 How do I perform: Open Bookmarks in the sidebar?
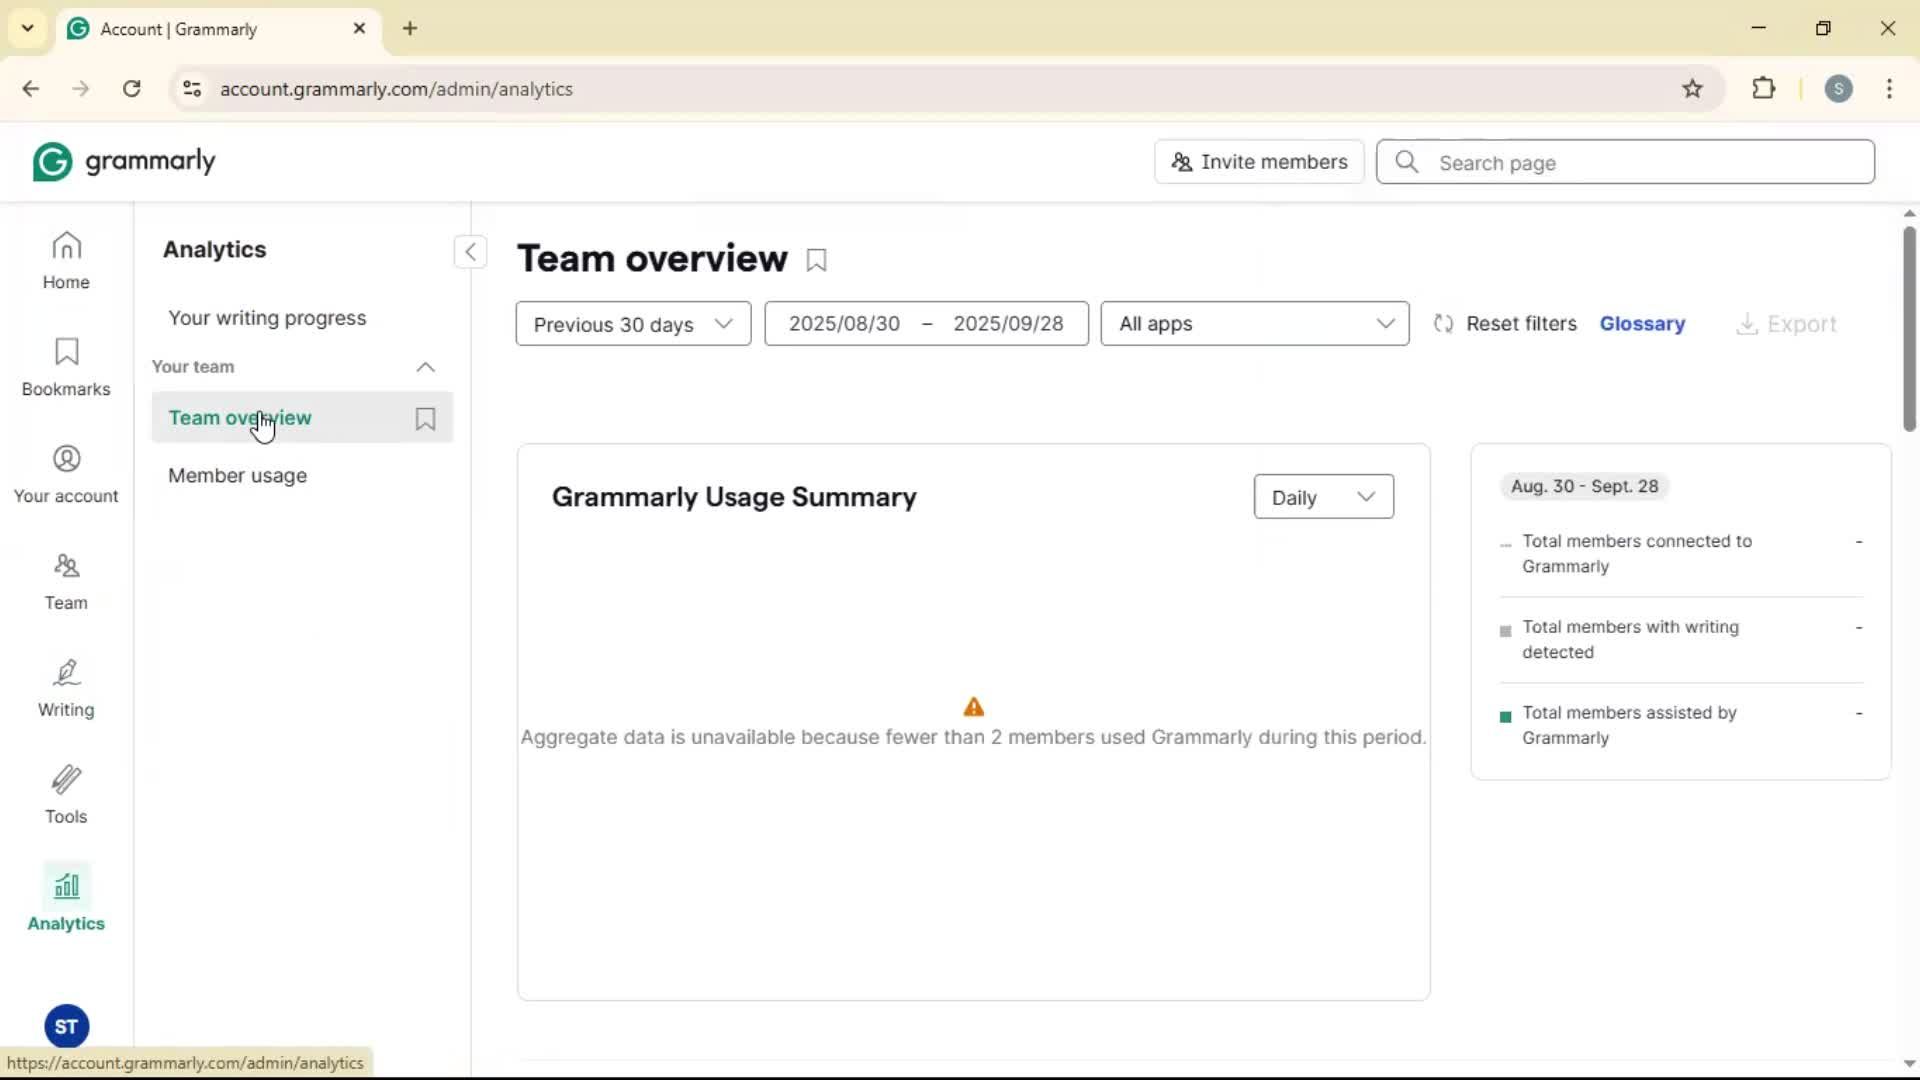(66, 367)
